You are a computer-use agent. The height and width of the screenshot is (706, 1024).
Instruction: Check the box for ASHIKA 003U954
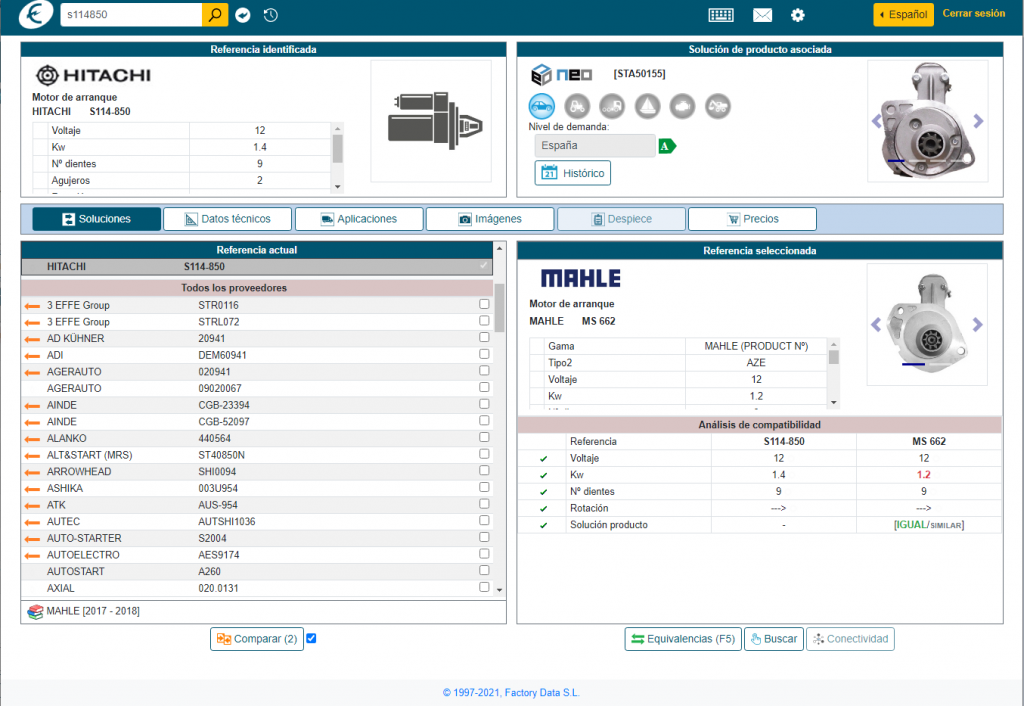[484, 487]
